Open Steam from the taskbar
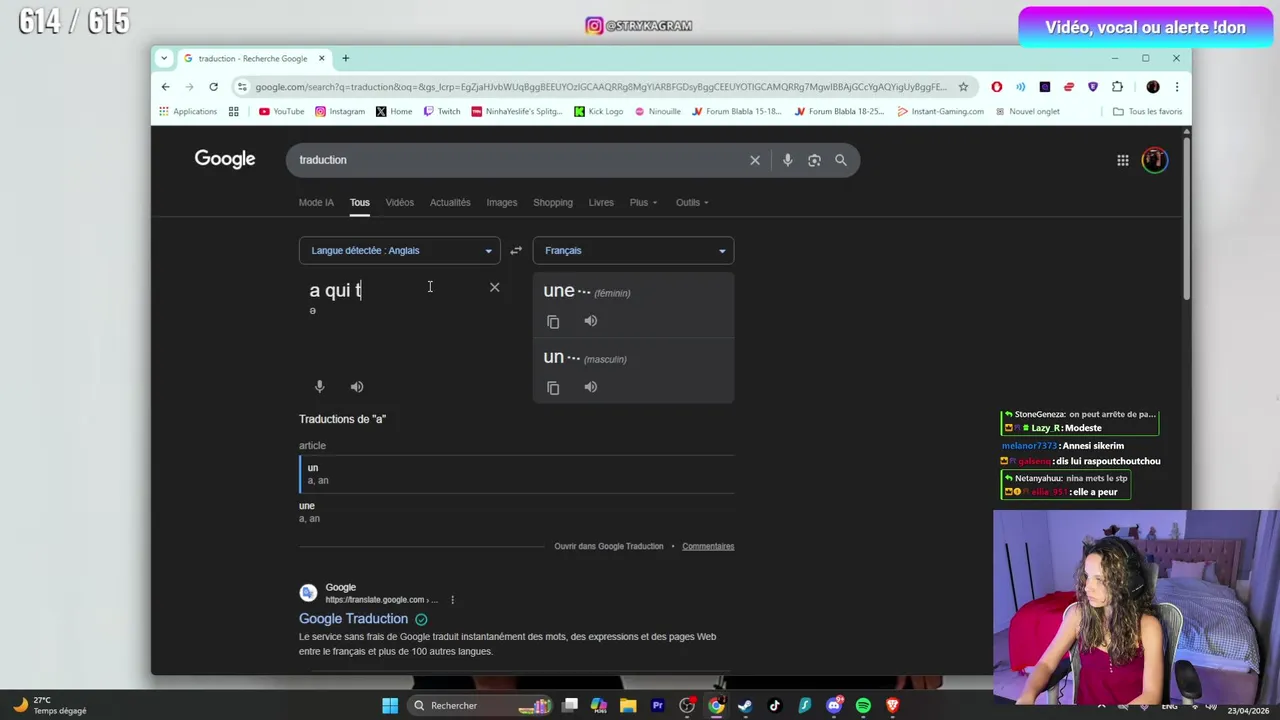 pos(745,706)
